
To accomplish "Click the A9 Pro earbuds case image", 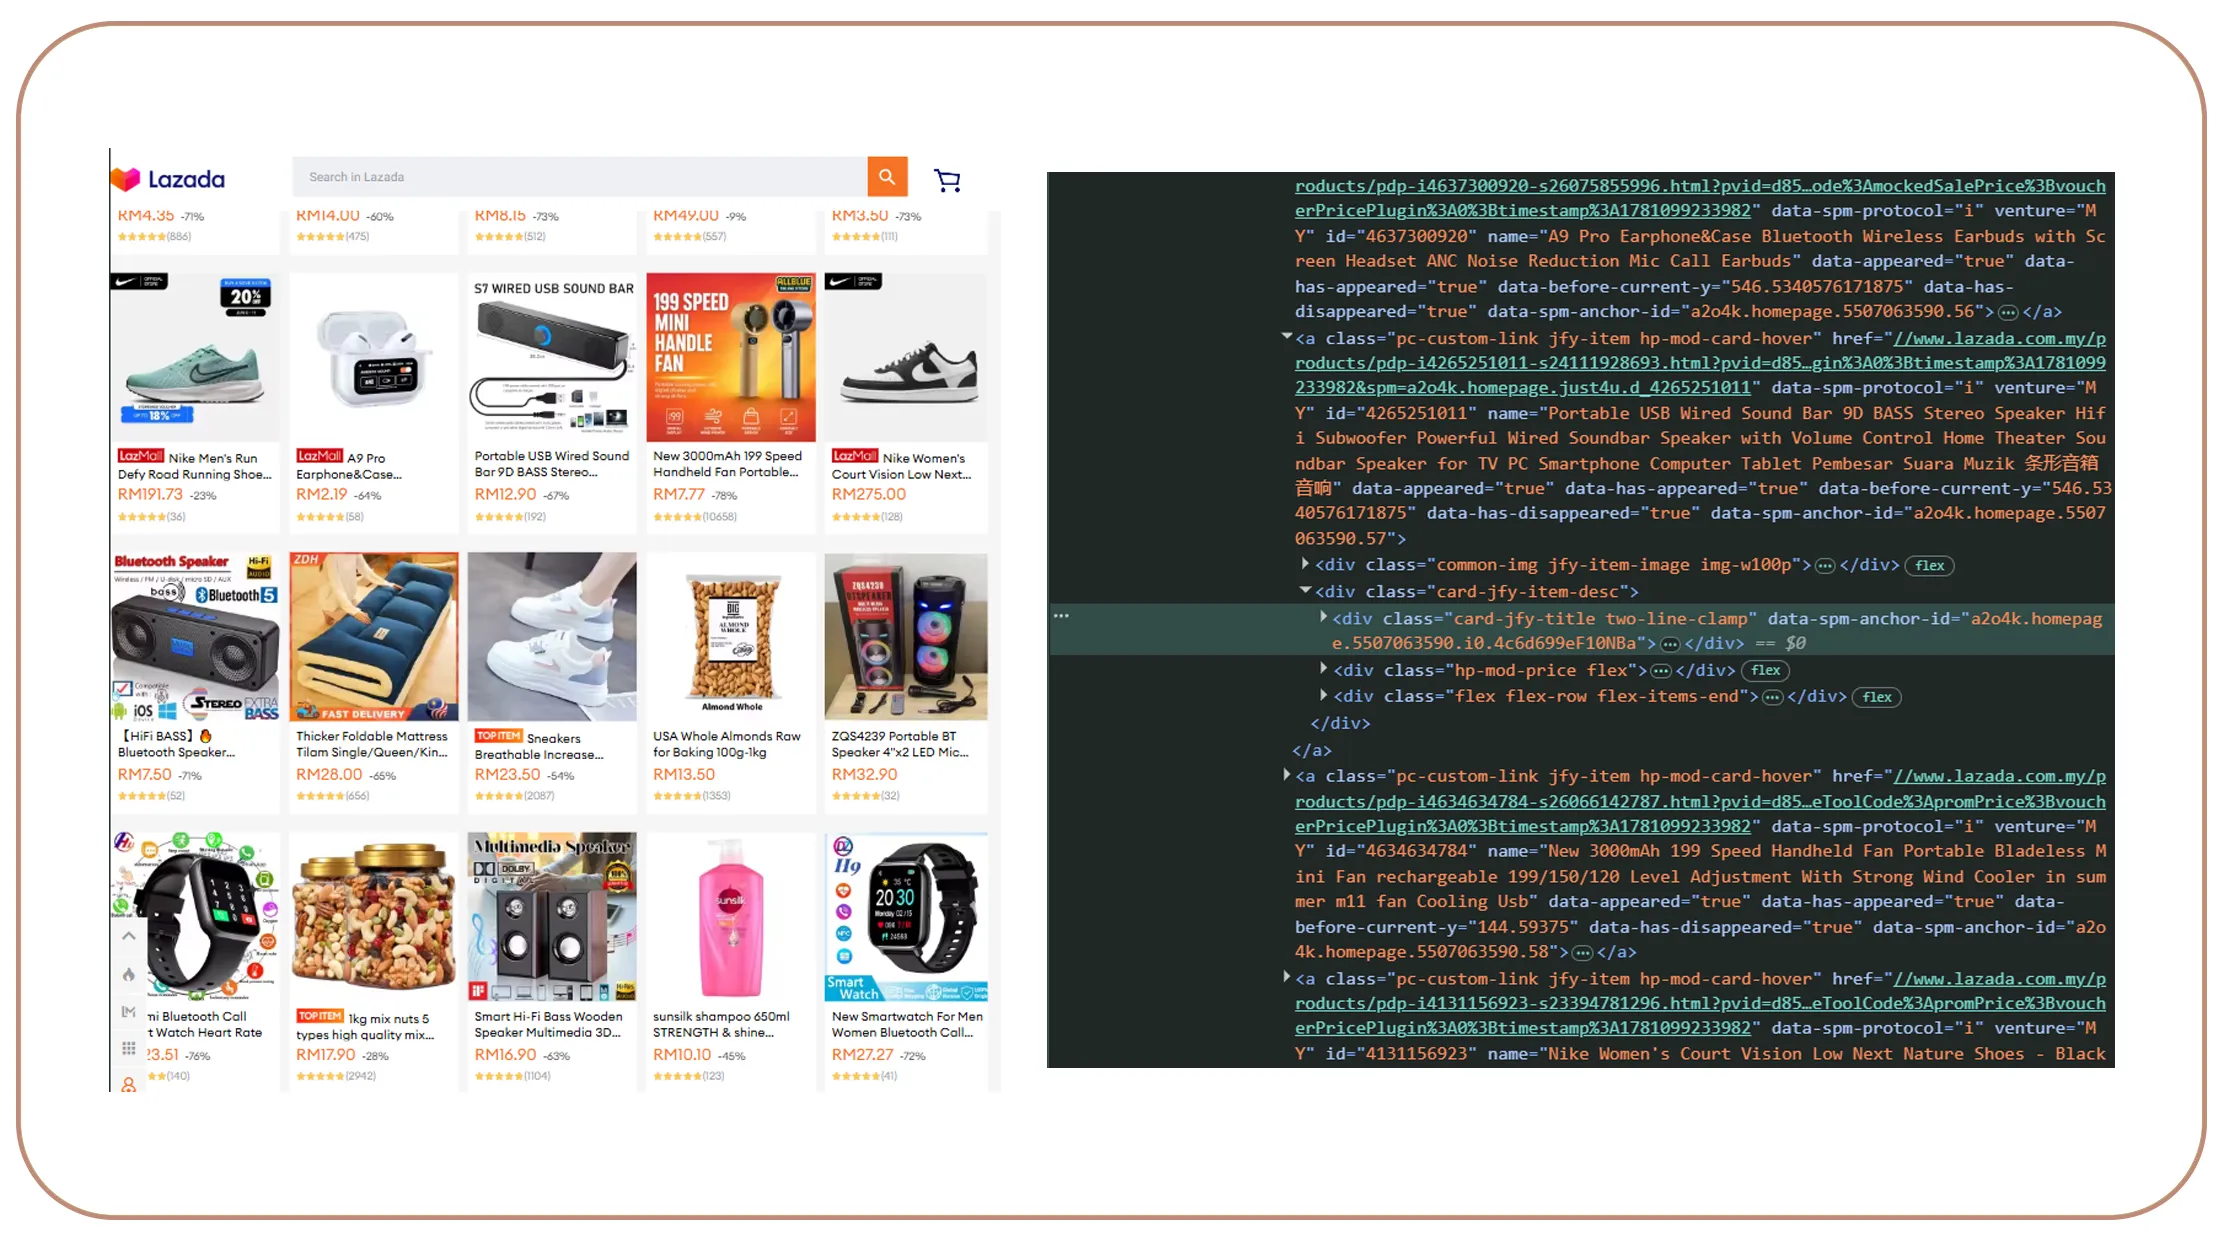I will [374, 357].
